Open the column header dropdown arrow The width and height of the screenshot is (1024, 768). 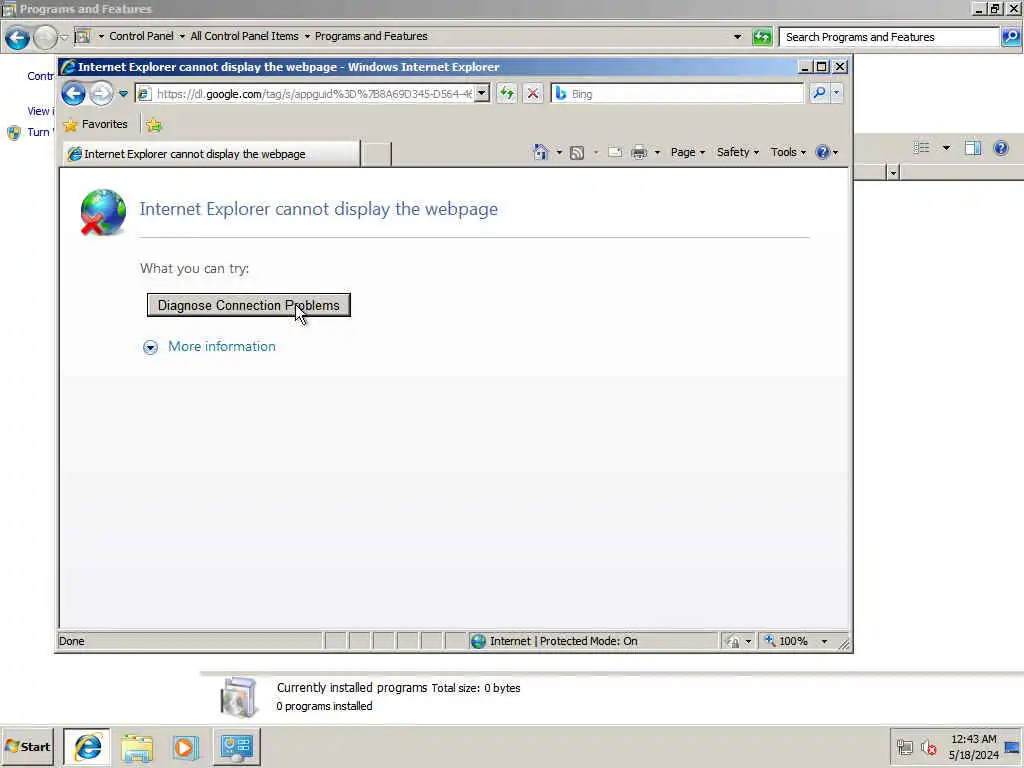(x=893, y=172)
